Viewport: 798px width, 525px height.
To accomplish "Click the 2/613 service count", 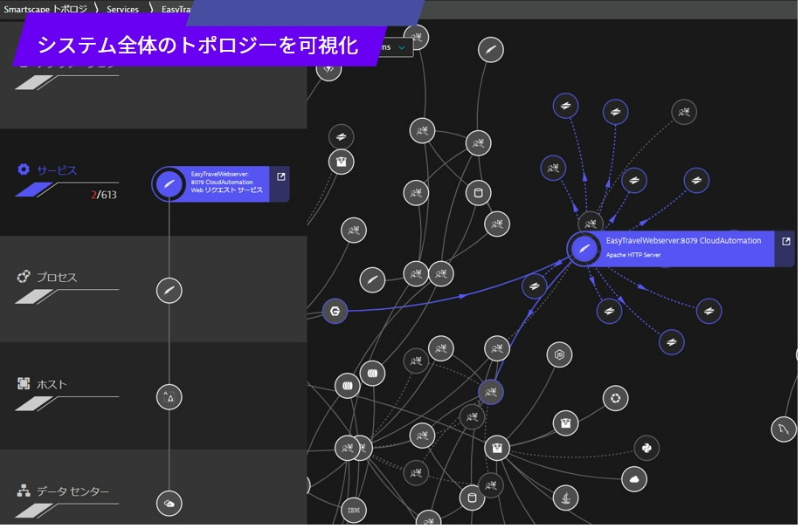I will 104,195.
